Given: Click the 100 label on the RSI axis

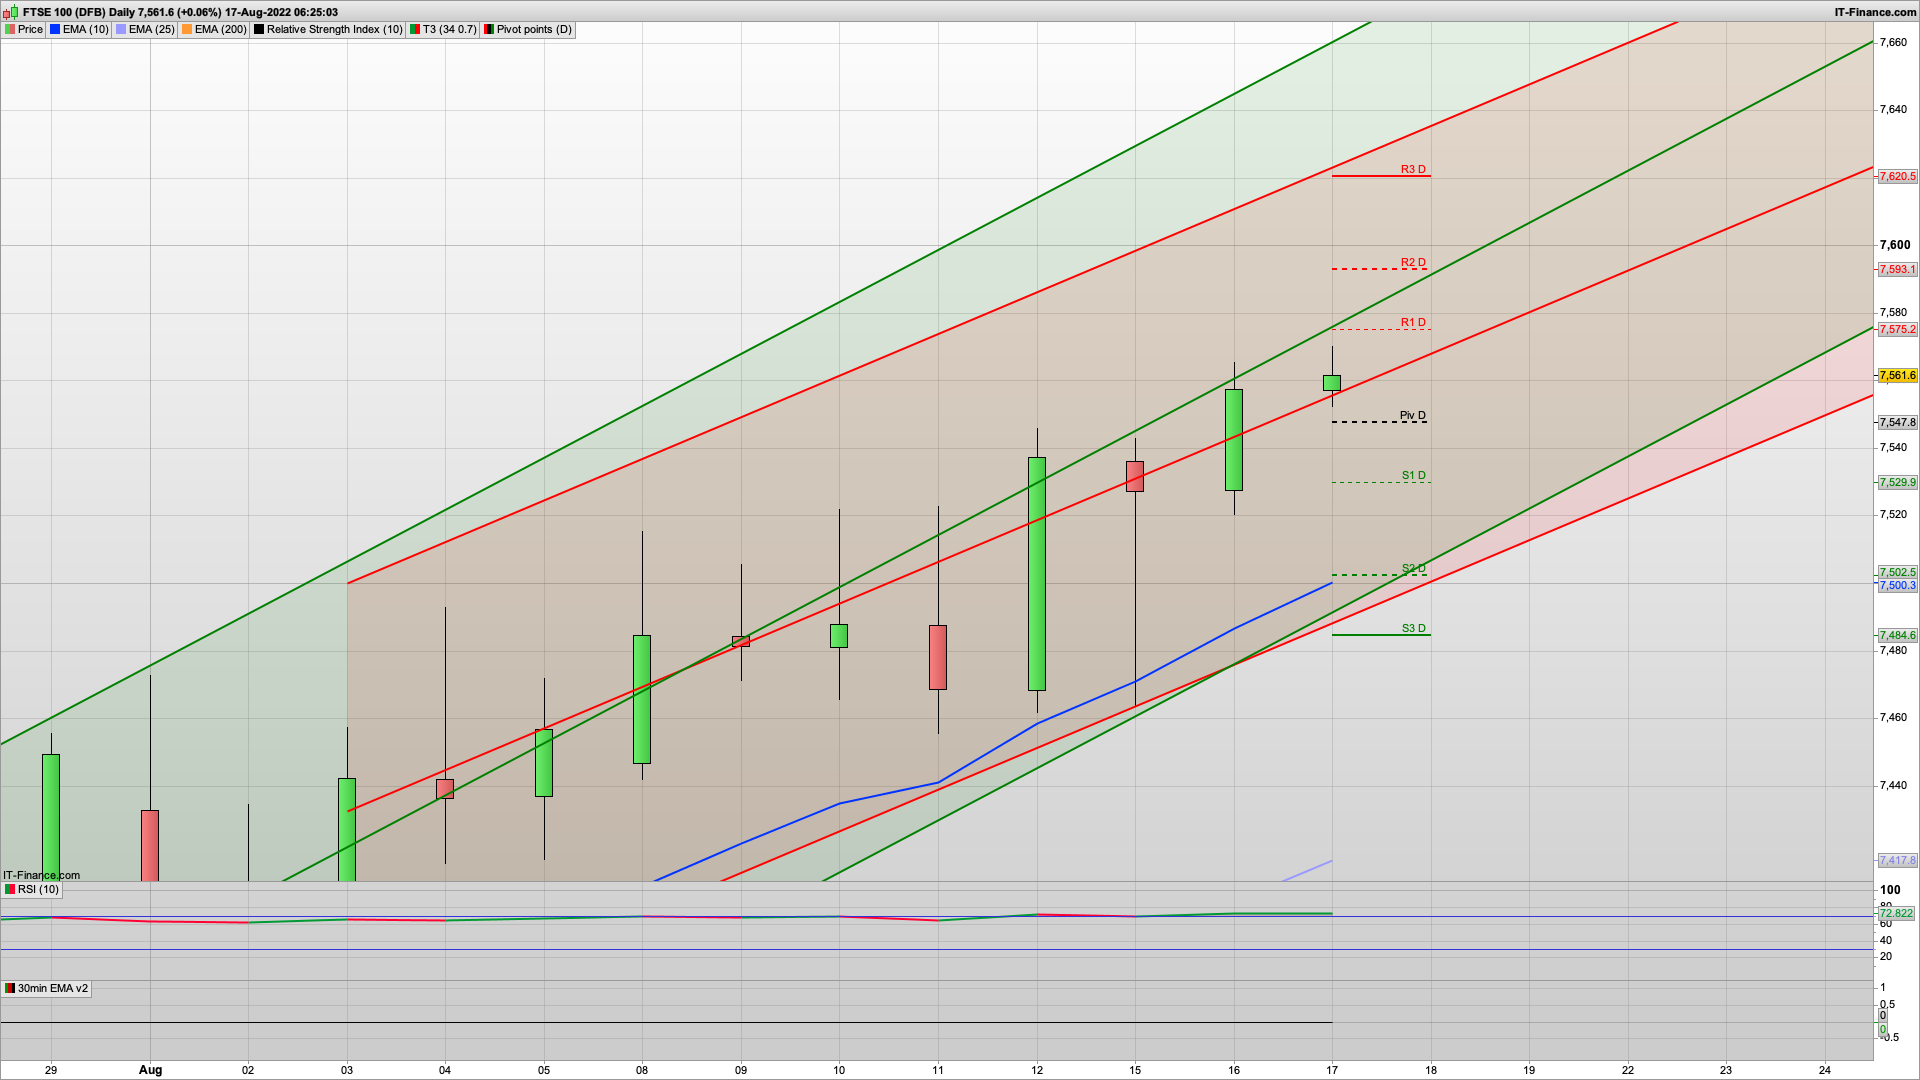Looking at the screenshot, I should [1890, 889].
